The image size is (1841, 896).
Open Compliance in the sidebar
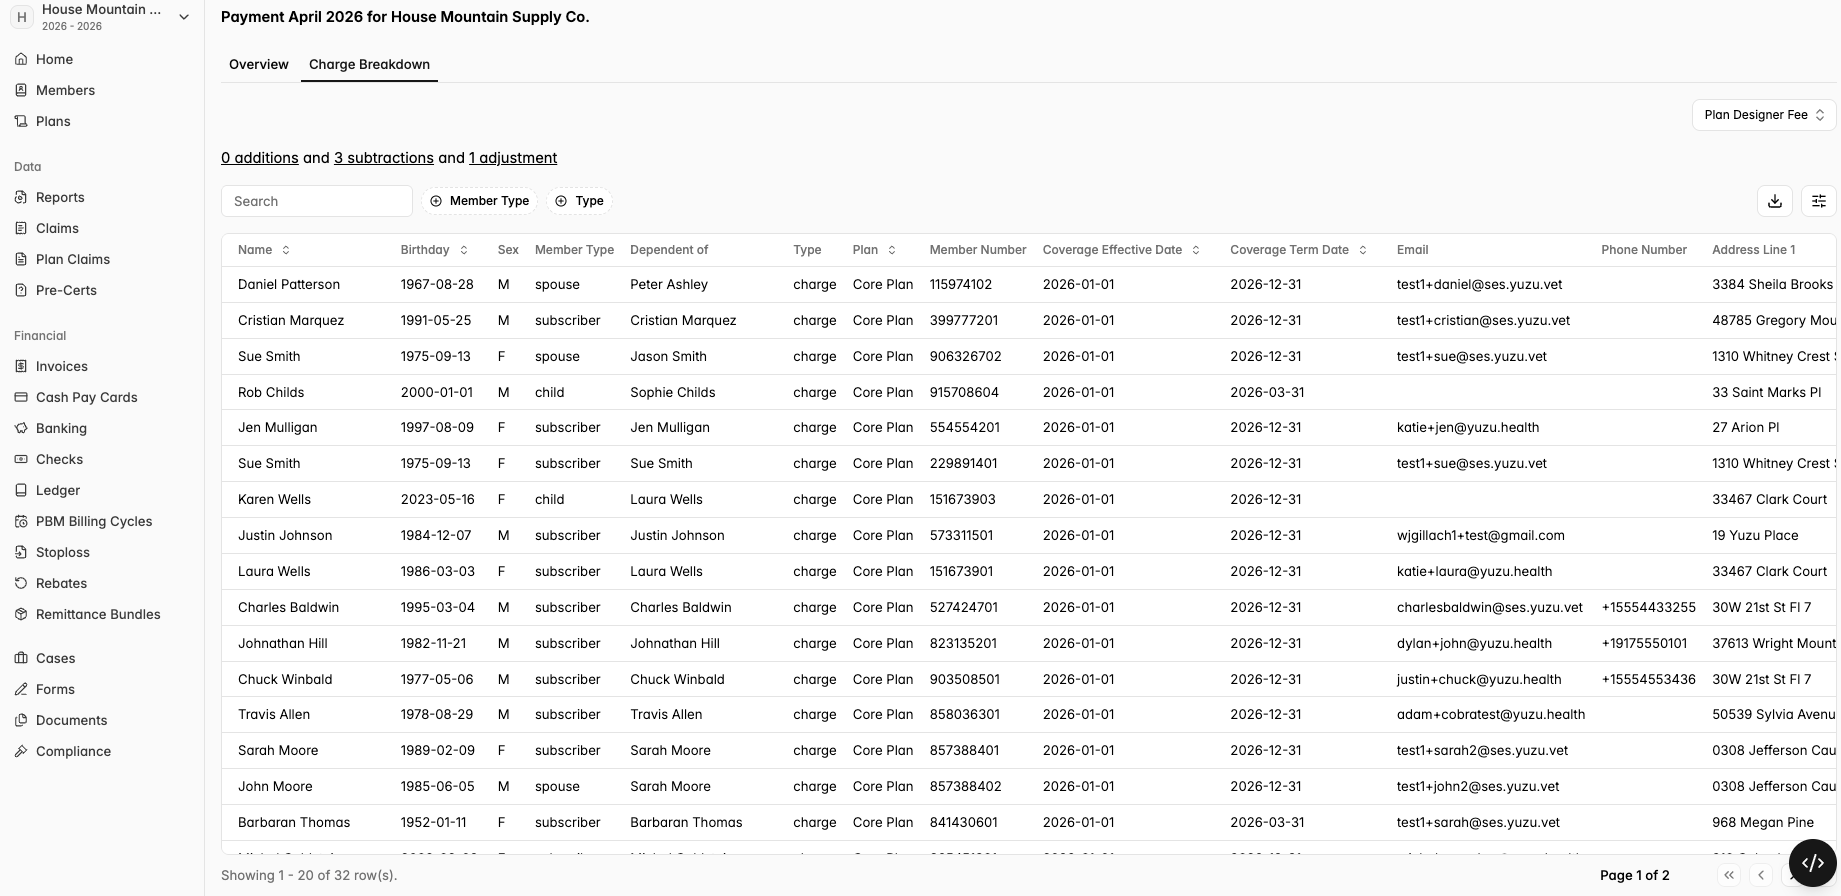[73, 751]
